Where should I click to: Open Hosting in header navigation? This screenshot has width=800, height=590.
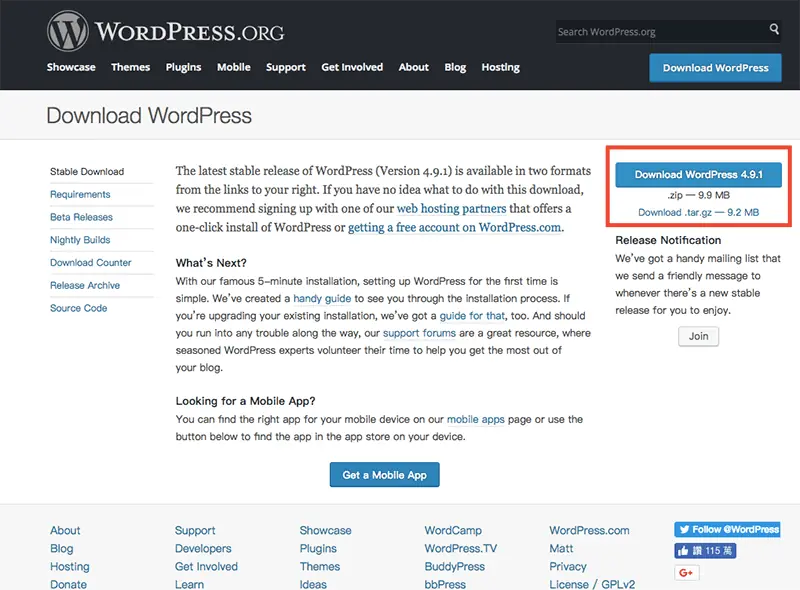tap(501, 67)
